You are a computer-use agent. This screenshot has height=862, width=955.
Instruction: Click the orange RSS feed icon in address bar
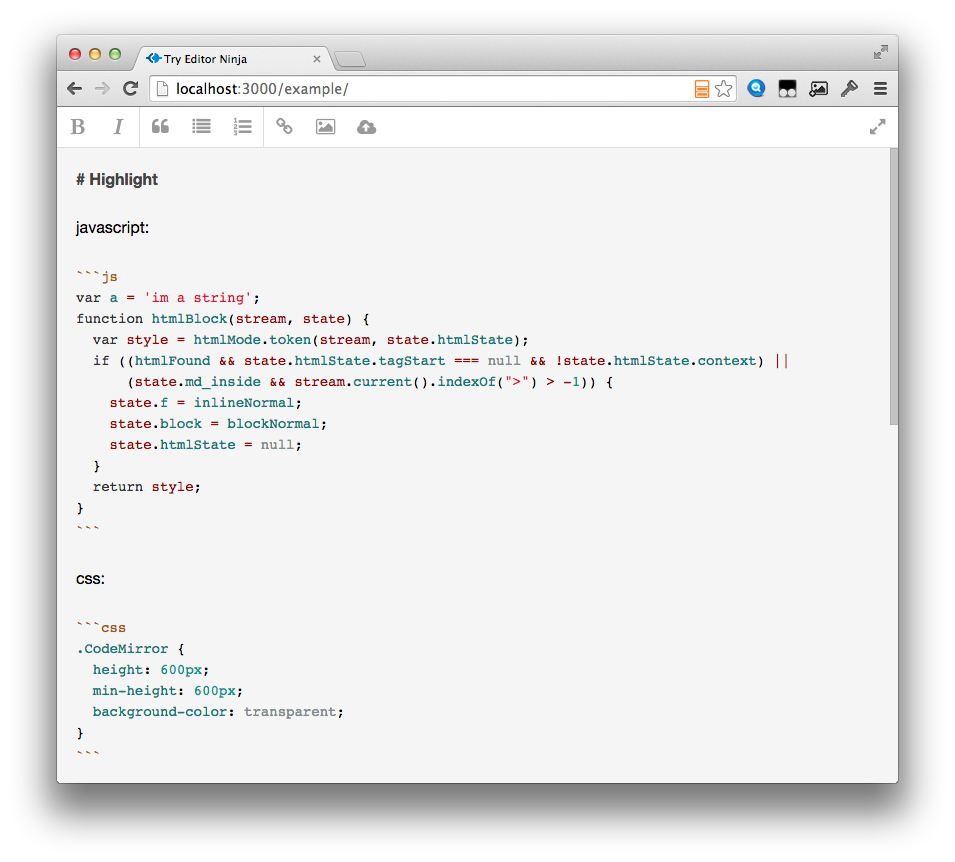[x=702, y=89]
